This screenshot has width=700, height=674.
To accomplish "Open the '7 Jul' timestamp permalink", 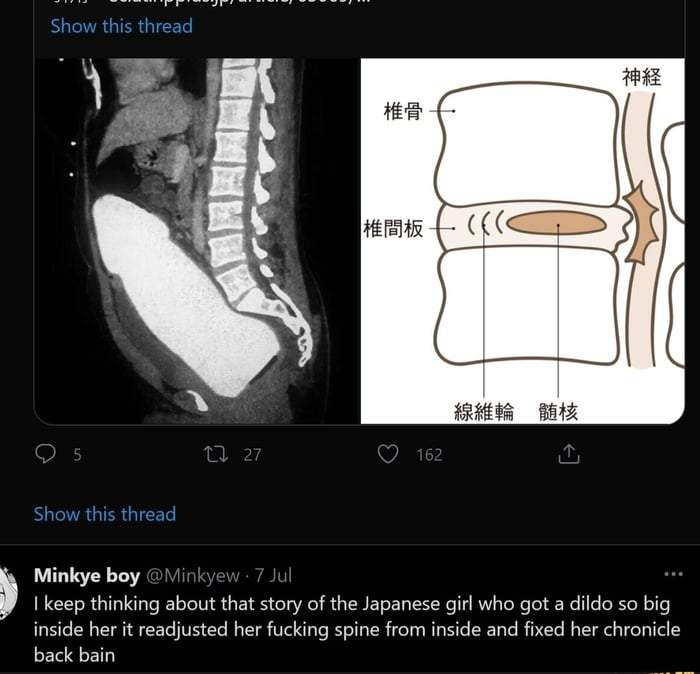I will [x=273, y=575].
